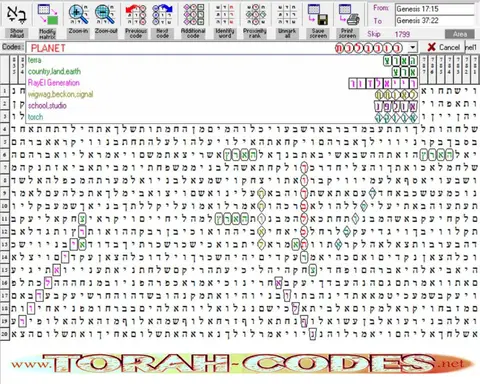Click row number 6 header
The height and width of the screenshot is (384, 480).
coord(4,155)
